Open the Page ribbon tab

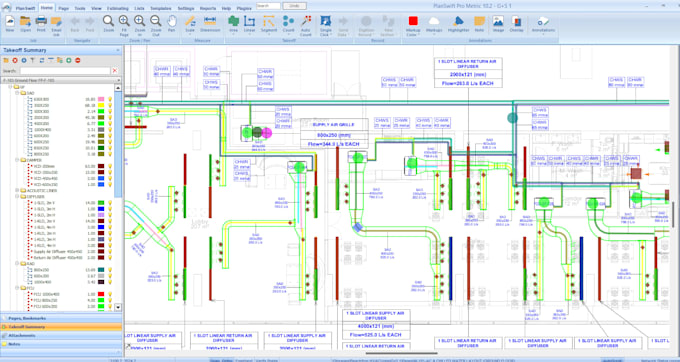tap(63, 8)
